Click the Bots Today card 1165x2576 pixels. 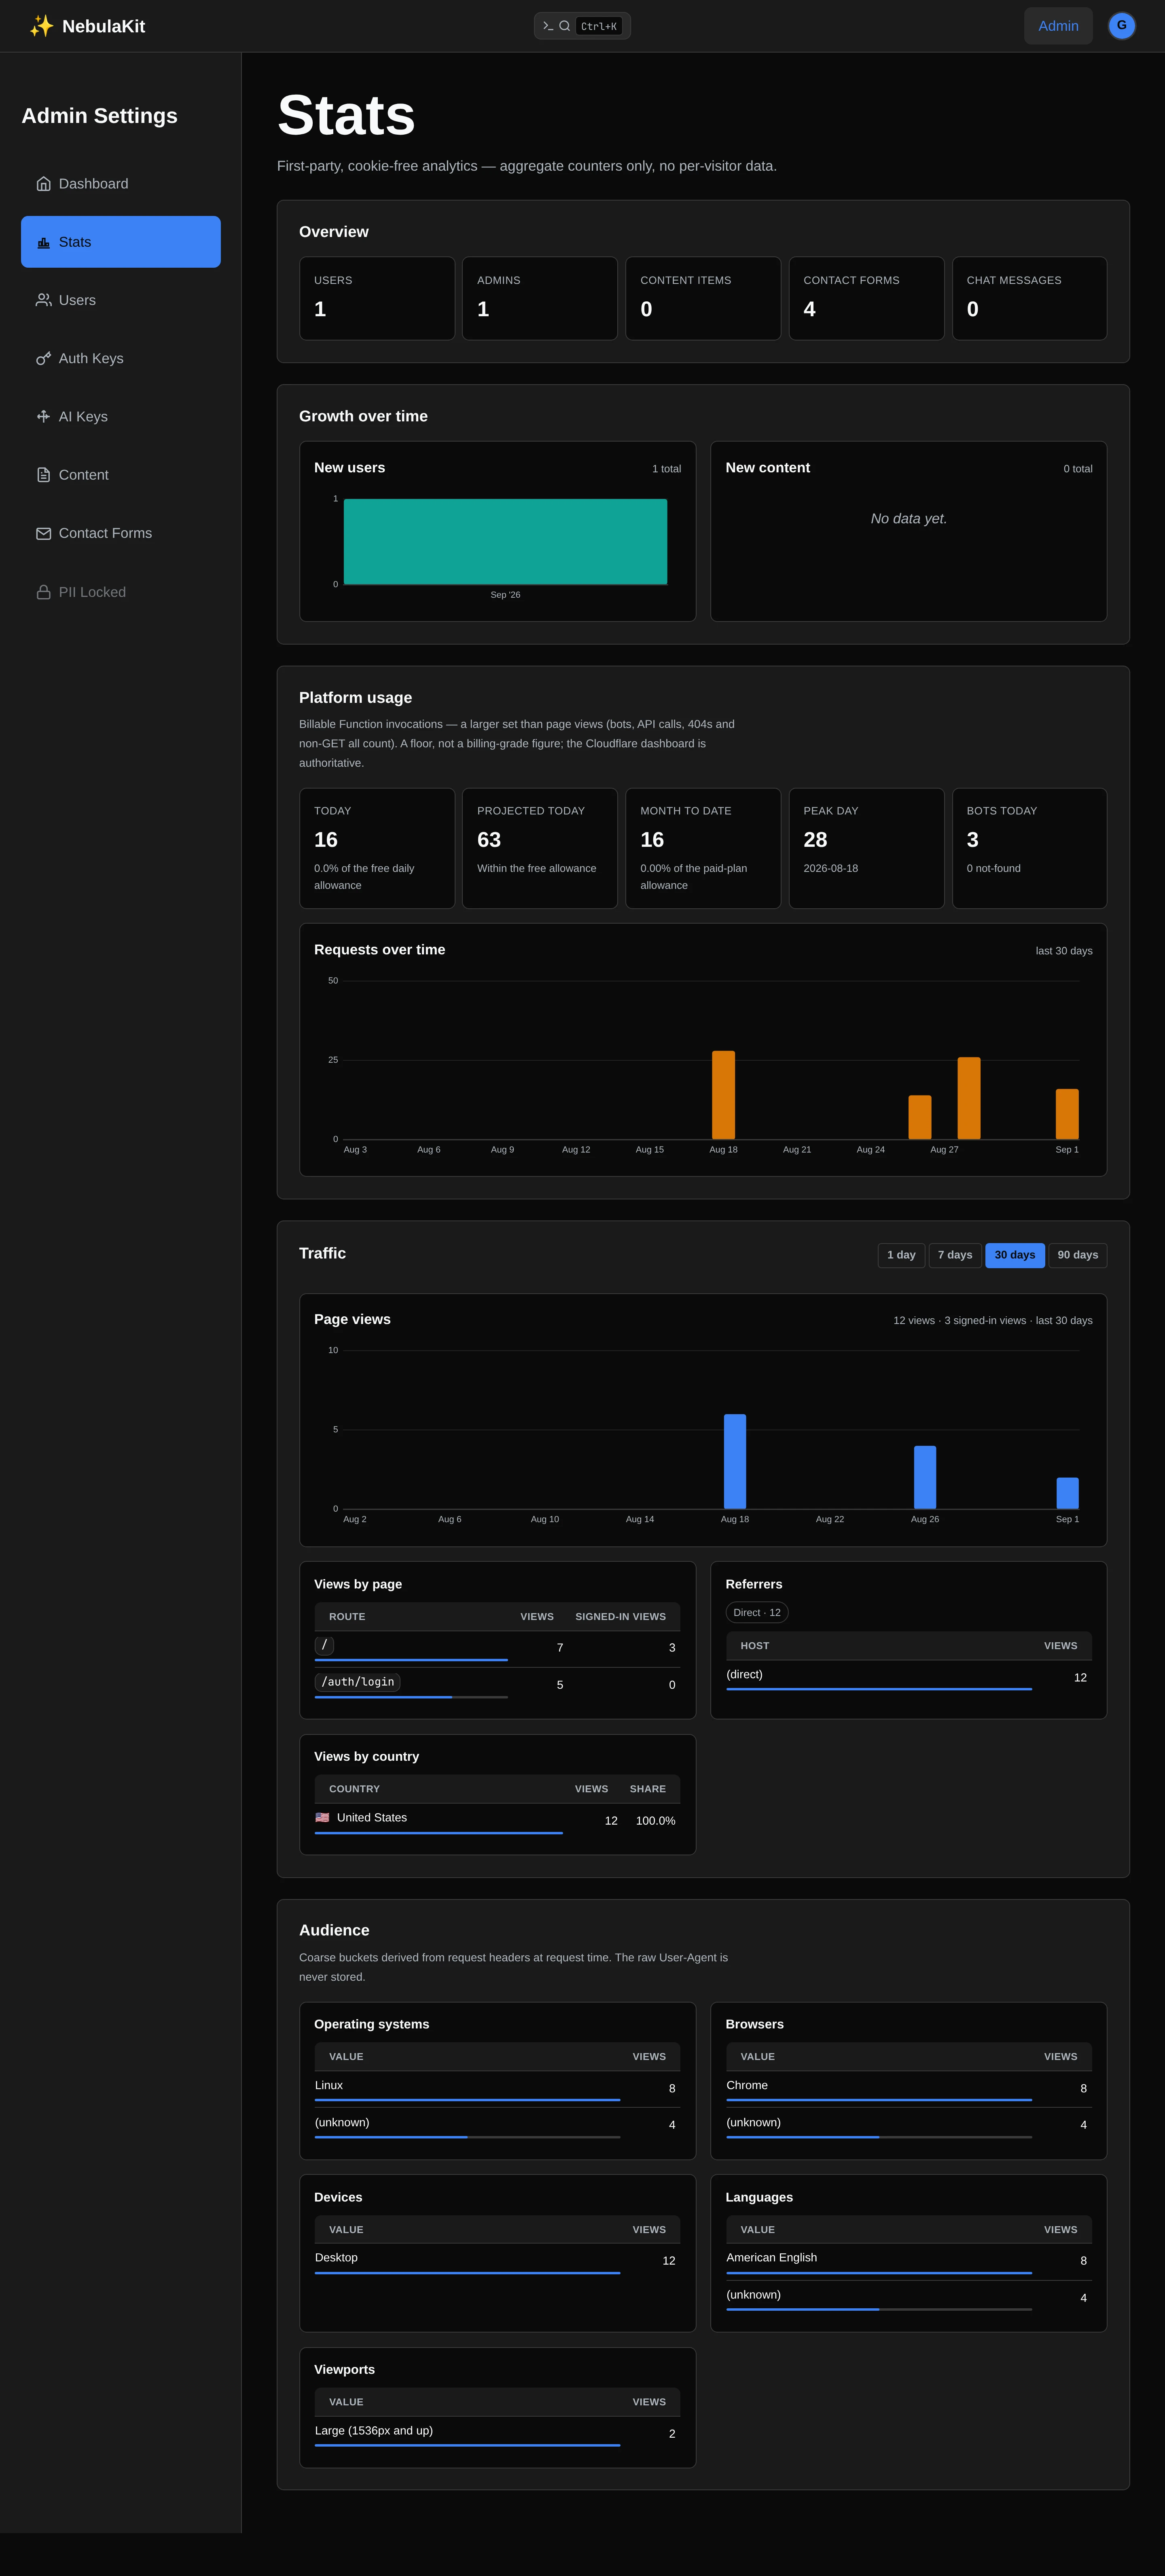pyautogui.click(x=1029, y=848)
